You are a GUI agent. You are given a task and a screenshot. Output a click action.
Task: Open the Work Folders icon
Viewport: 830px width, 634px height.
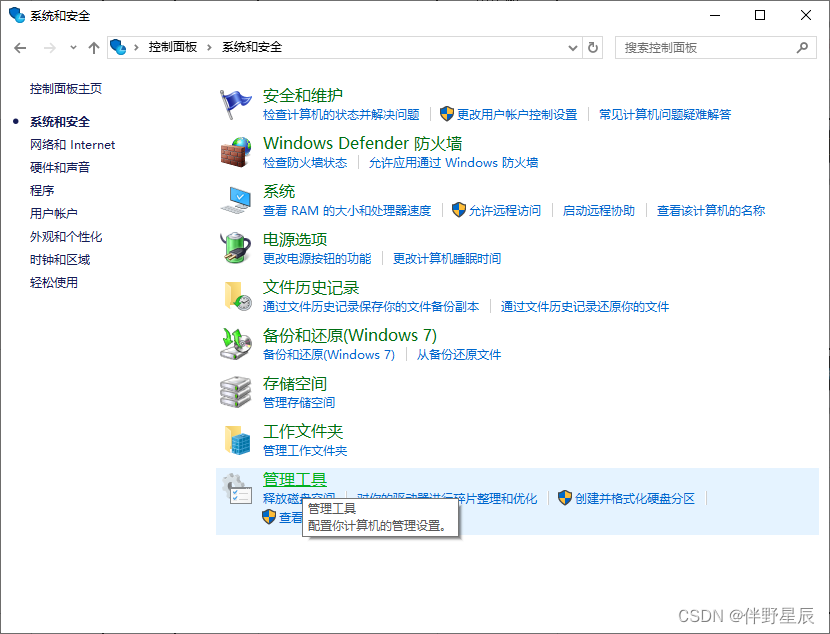pyautogui.click(x=237, y=440)
